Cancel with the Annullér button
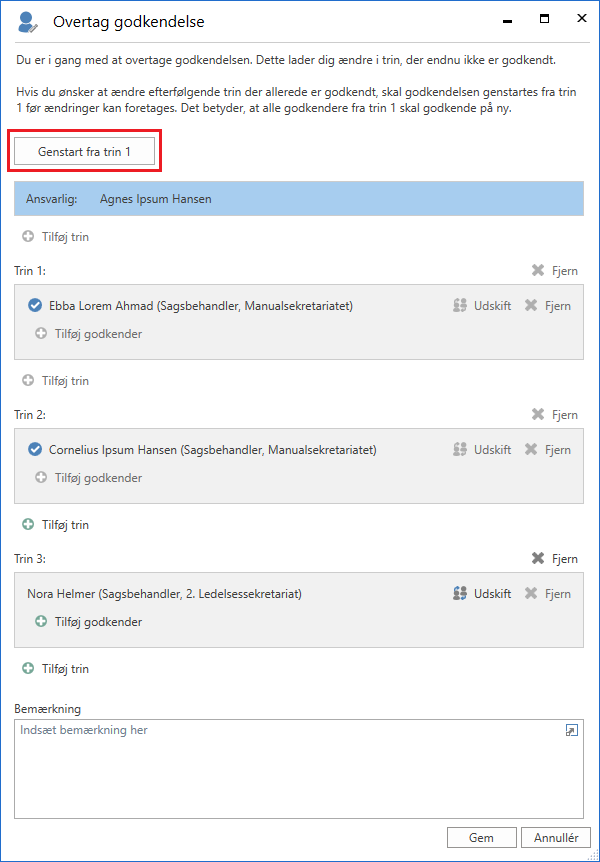 point(556,837)
